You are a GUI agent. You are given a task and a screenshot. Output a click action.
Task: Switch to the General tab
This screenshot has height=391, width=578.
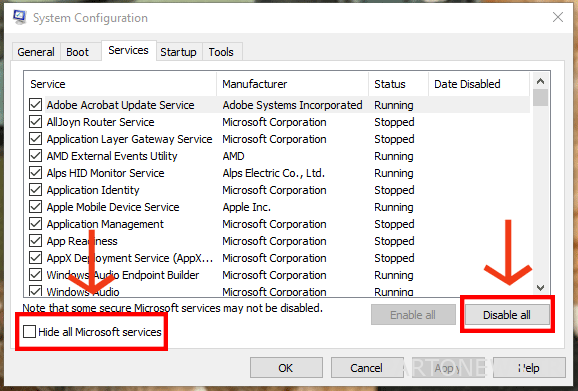tap(36, 52)
